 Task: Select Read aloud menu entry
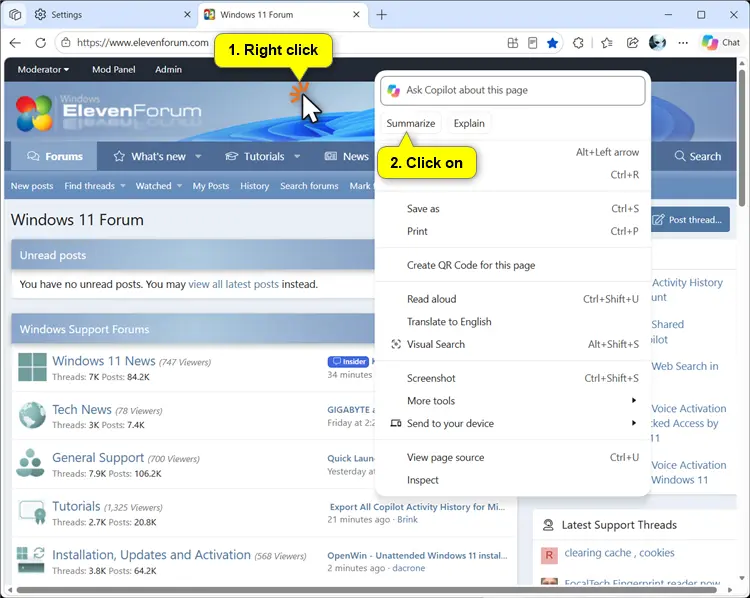(513, 299)
